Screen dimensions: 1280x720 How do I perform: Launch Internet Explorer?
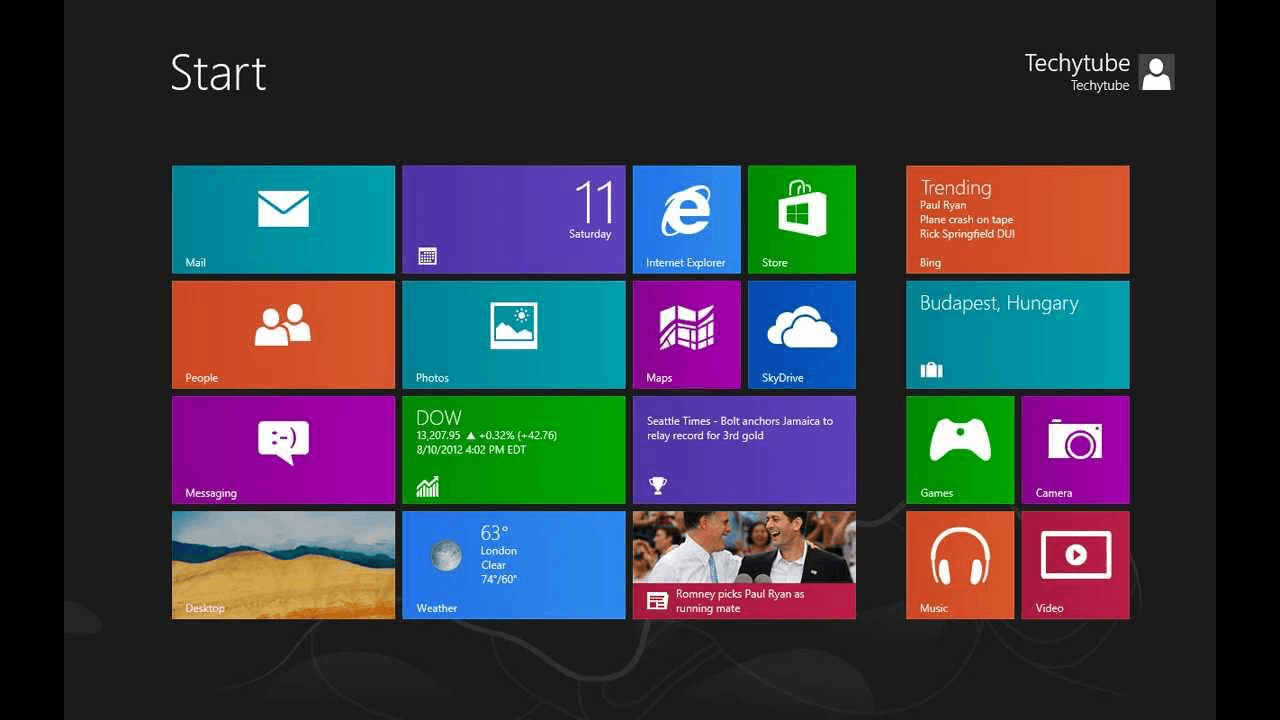686,219
